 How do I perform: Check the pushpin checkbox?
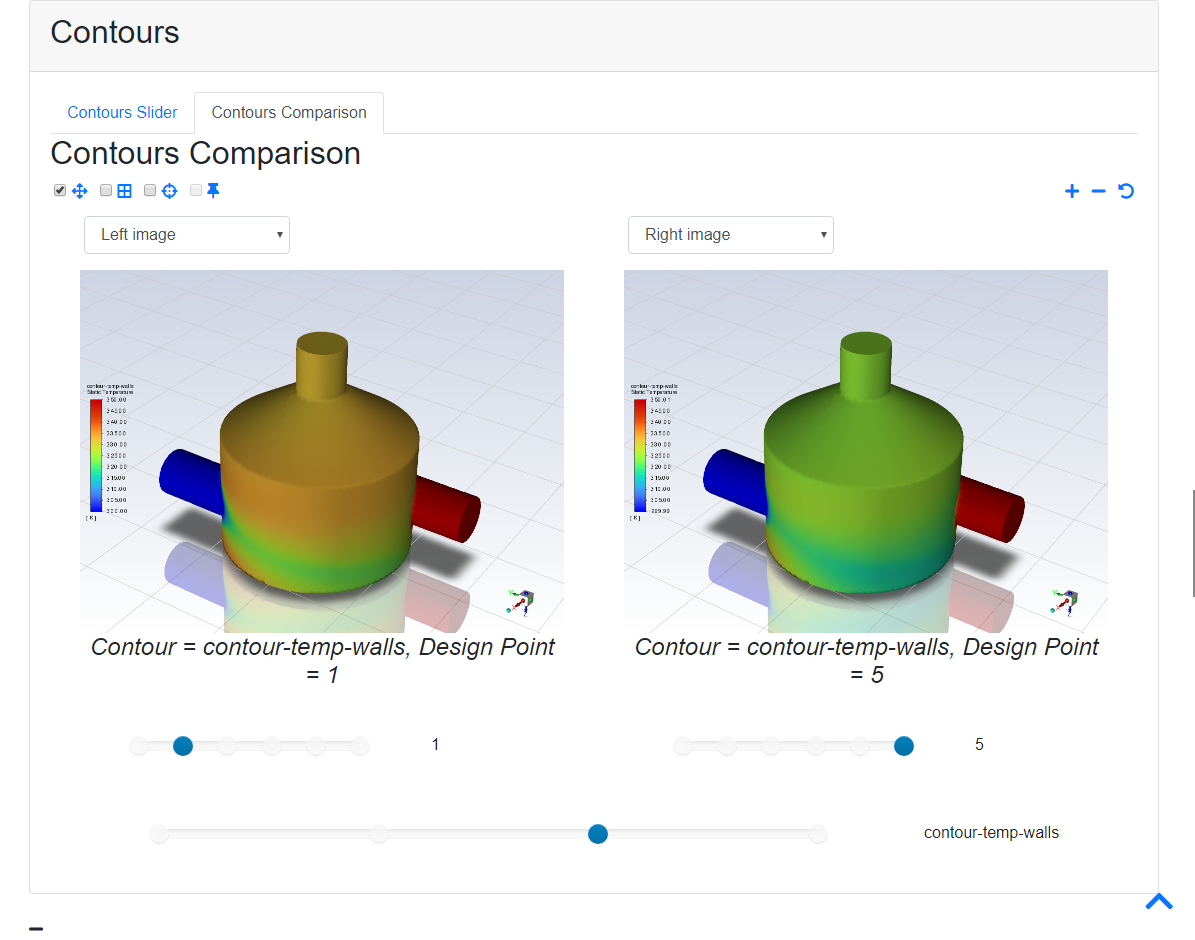[x=196, y=190]
